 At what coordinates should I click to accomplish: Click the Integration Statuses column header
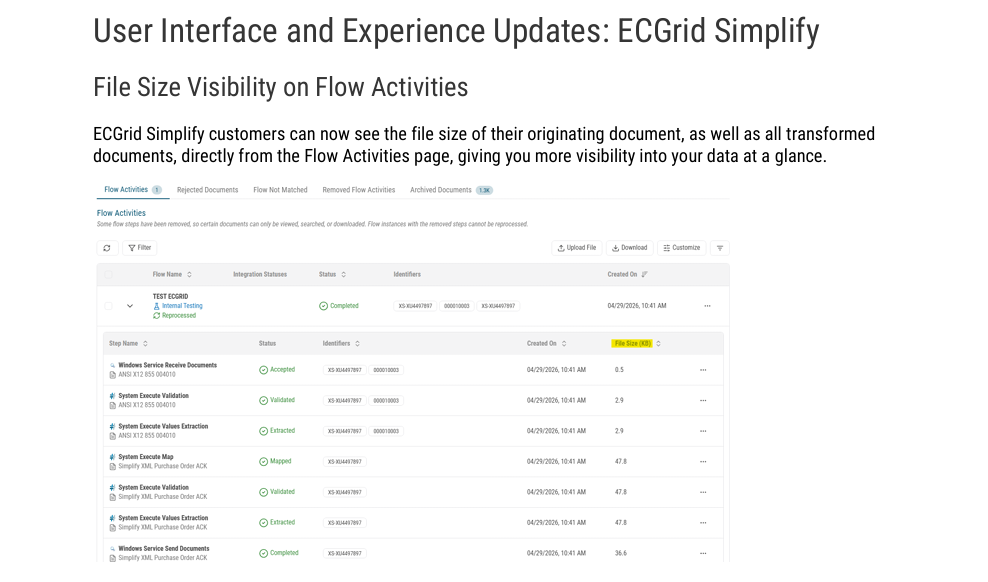(x=260, y=275)
